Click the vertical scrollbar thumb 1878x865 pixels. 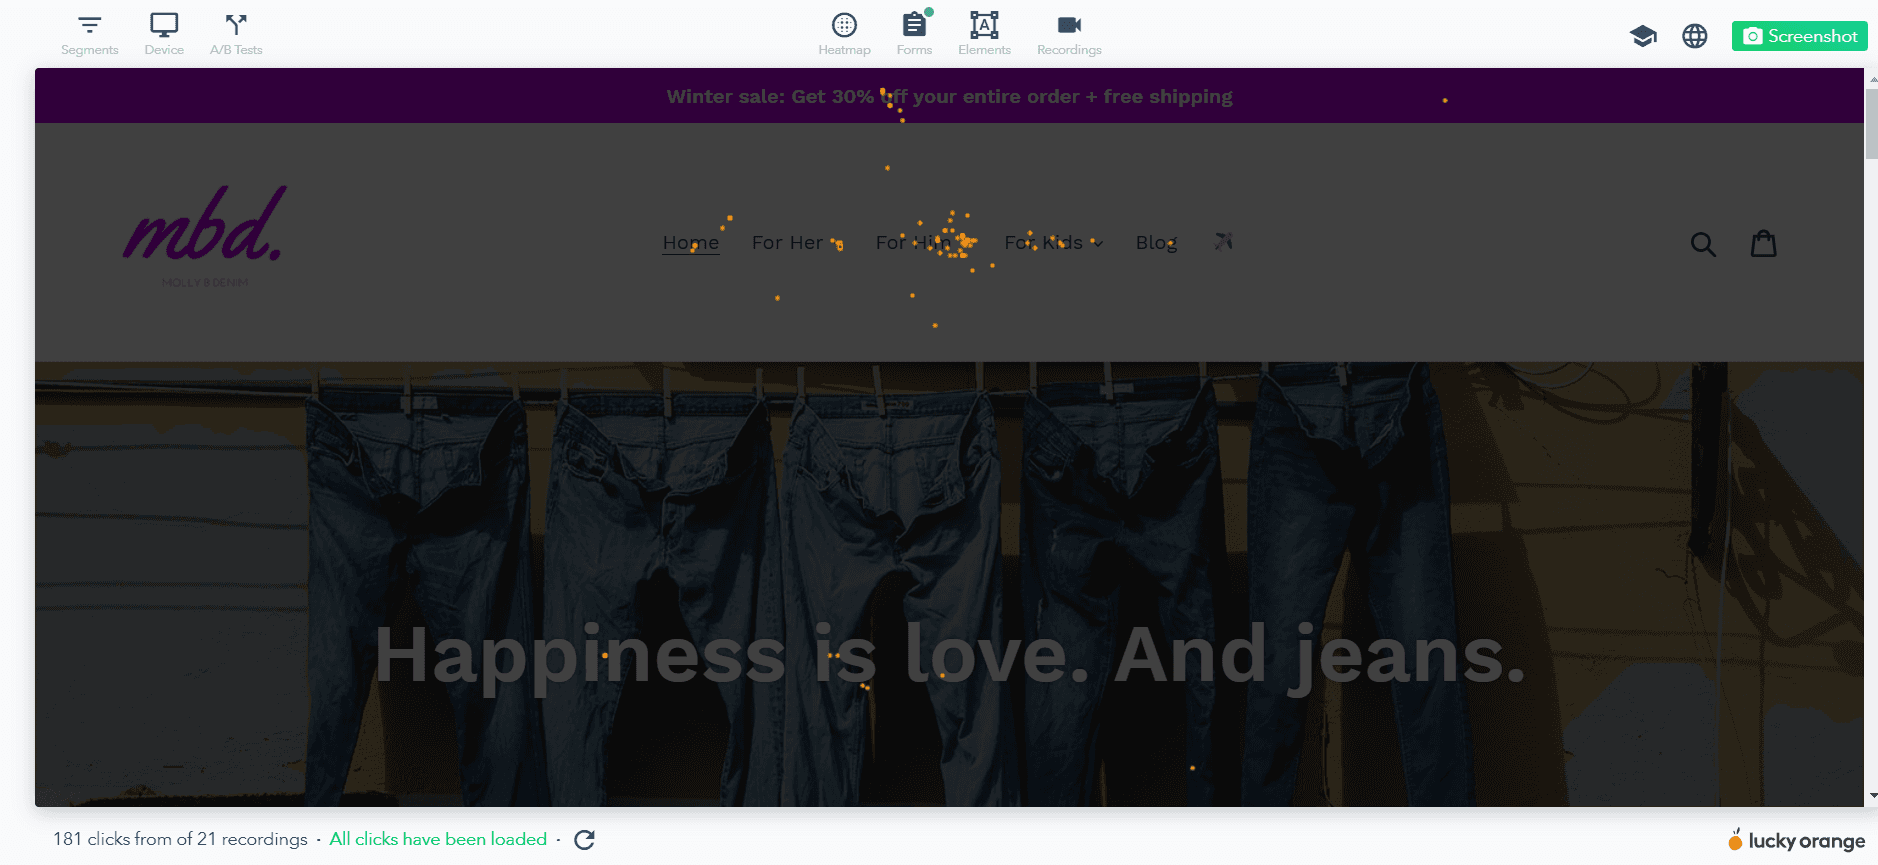1871,123
